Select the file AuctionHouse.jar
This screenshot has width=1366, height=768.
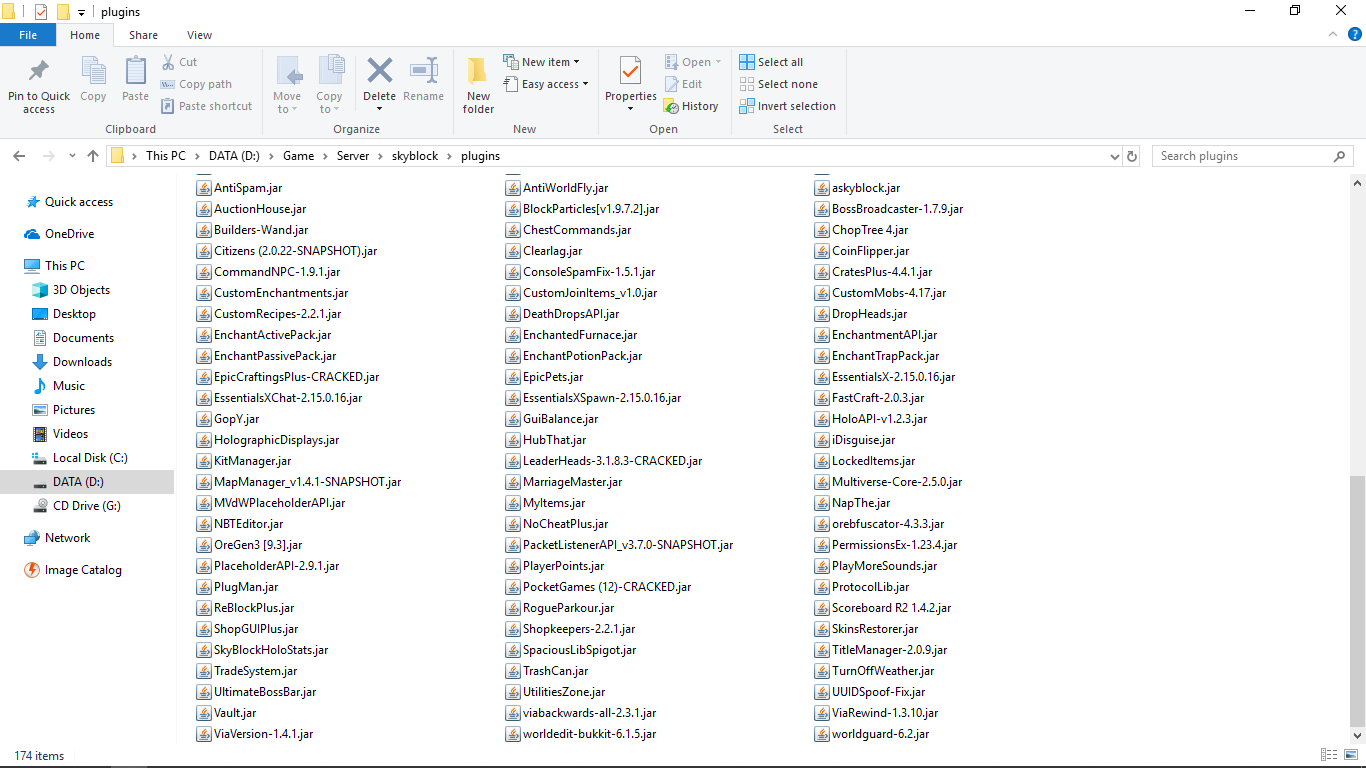[252, 209]
